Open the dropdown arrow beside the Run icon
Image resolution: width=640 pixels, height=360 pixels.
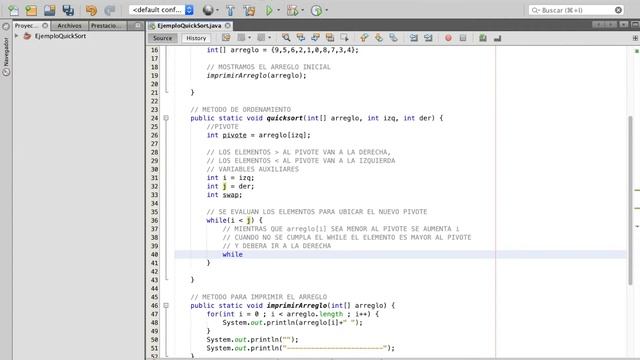(x=279, y=10)
